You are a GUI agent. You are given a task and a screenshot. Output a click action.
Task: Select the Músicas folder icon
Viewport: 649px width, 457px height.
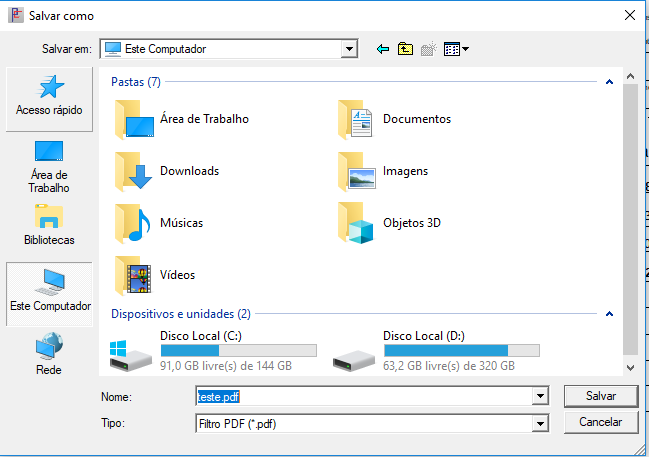(133, 223)
